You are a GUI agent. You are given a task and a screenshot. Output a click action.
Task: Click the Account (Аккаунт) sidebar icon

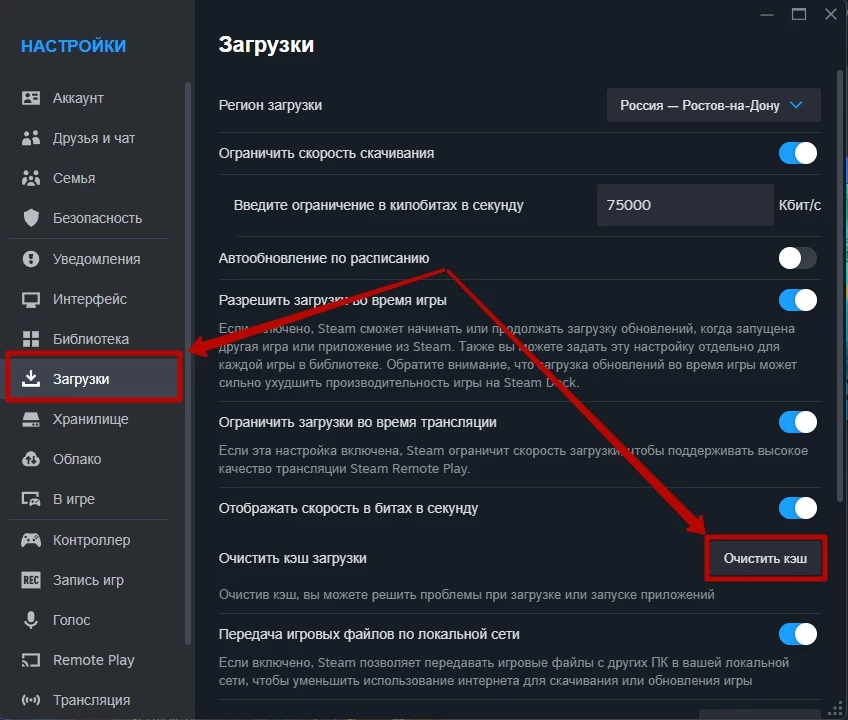[x=31, y=98]
